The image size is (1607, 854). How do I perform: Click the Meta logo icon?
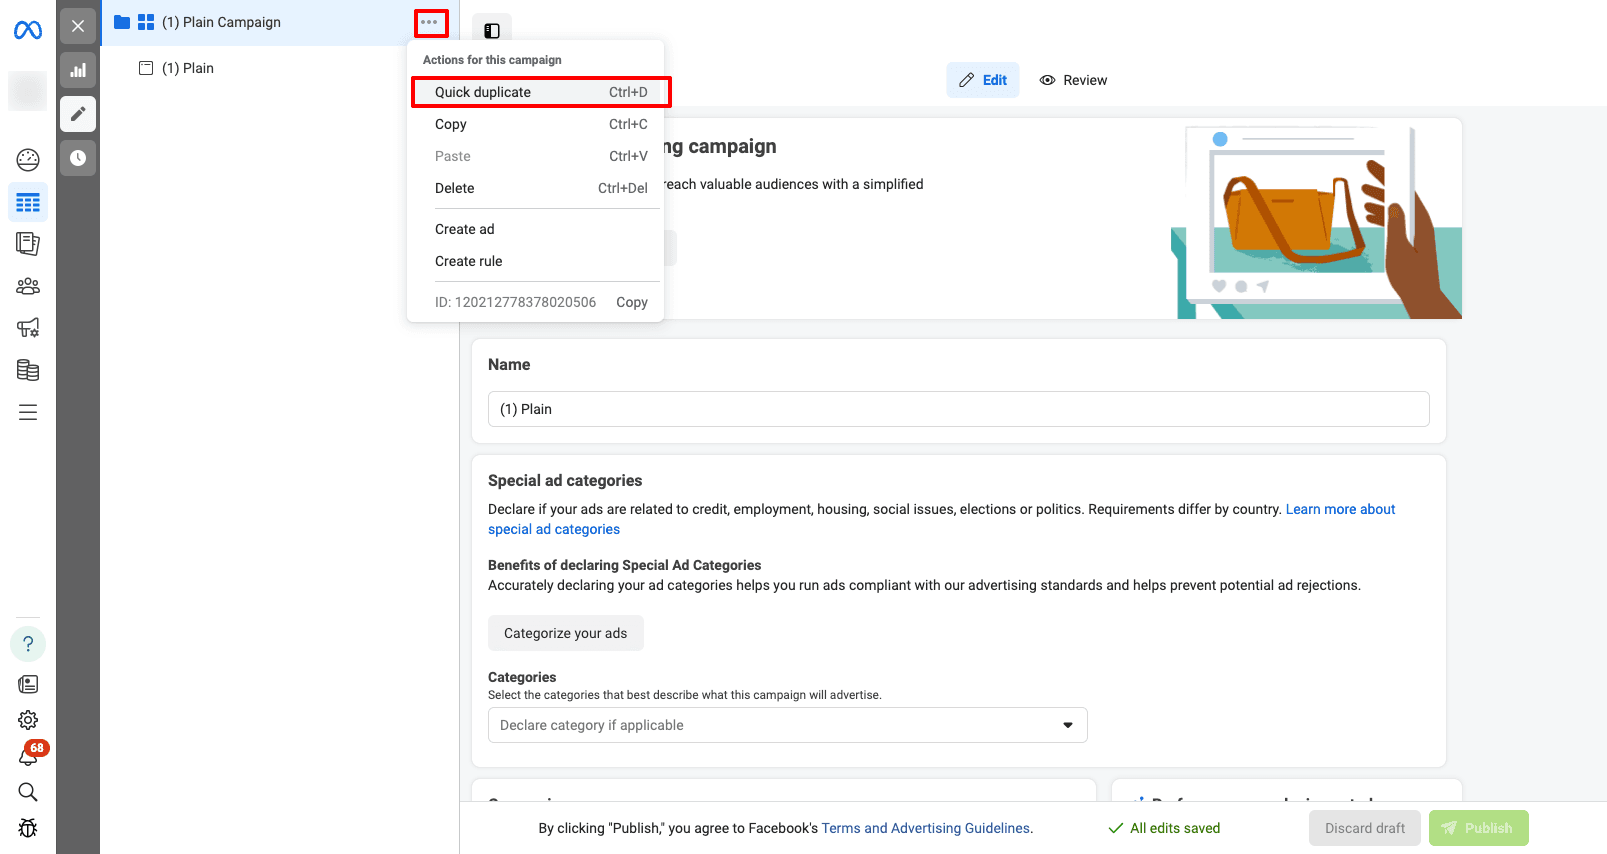click(28, 31)
